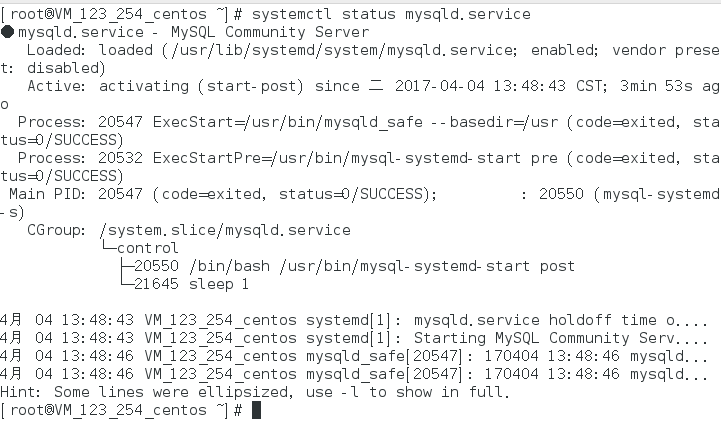Click the terminal cursor block at prompt
The image size is (721, 423).
tap(257, 410)
